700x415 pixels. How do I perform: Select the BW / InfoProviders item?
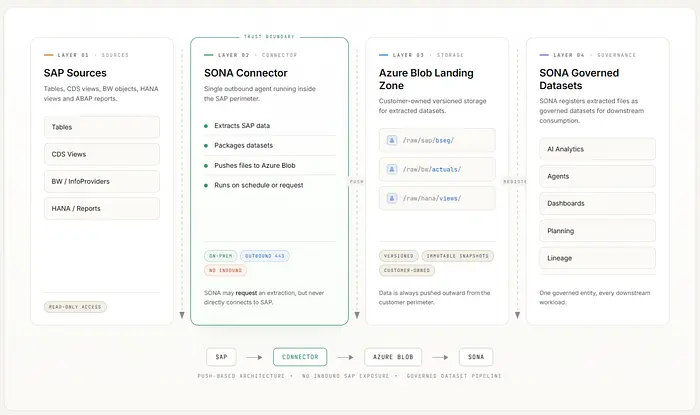tap(102, 182)
